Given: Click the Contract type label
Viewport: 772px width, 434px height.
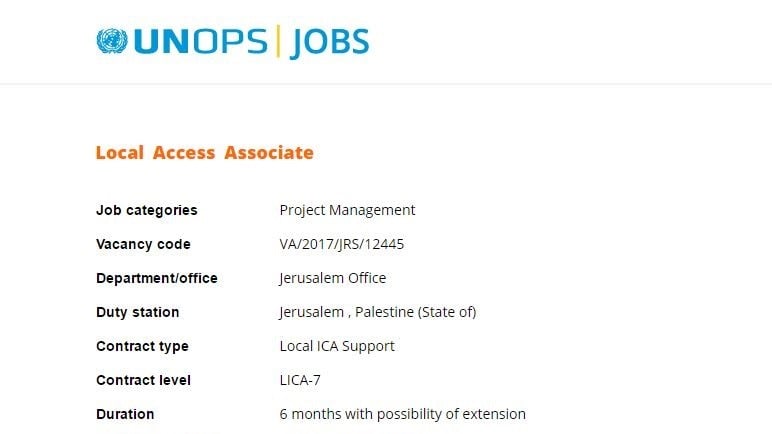Looking at the screenshot, I should pyautogui.click(x=142, y=346).
